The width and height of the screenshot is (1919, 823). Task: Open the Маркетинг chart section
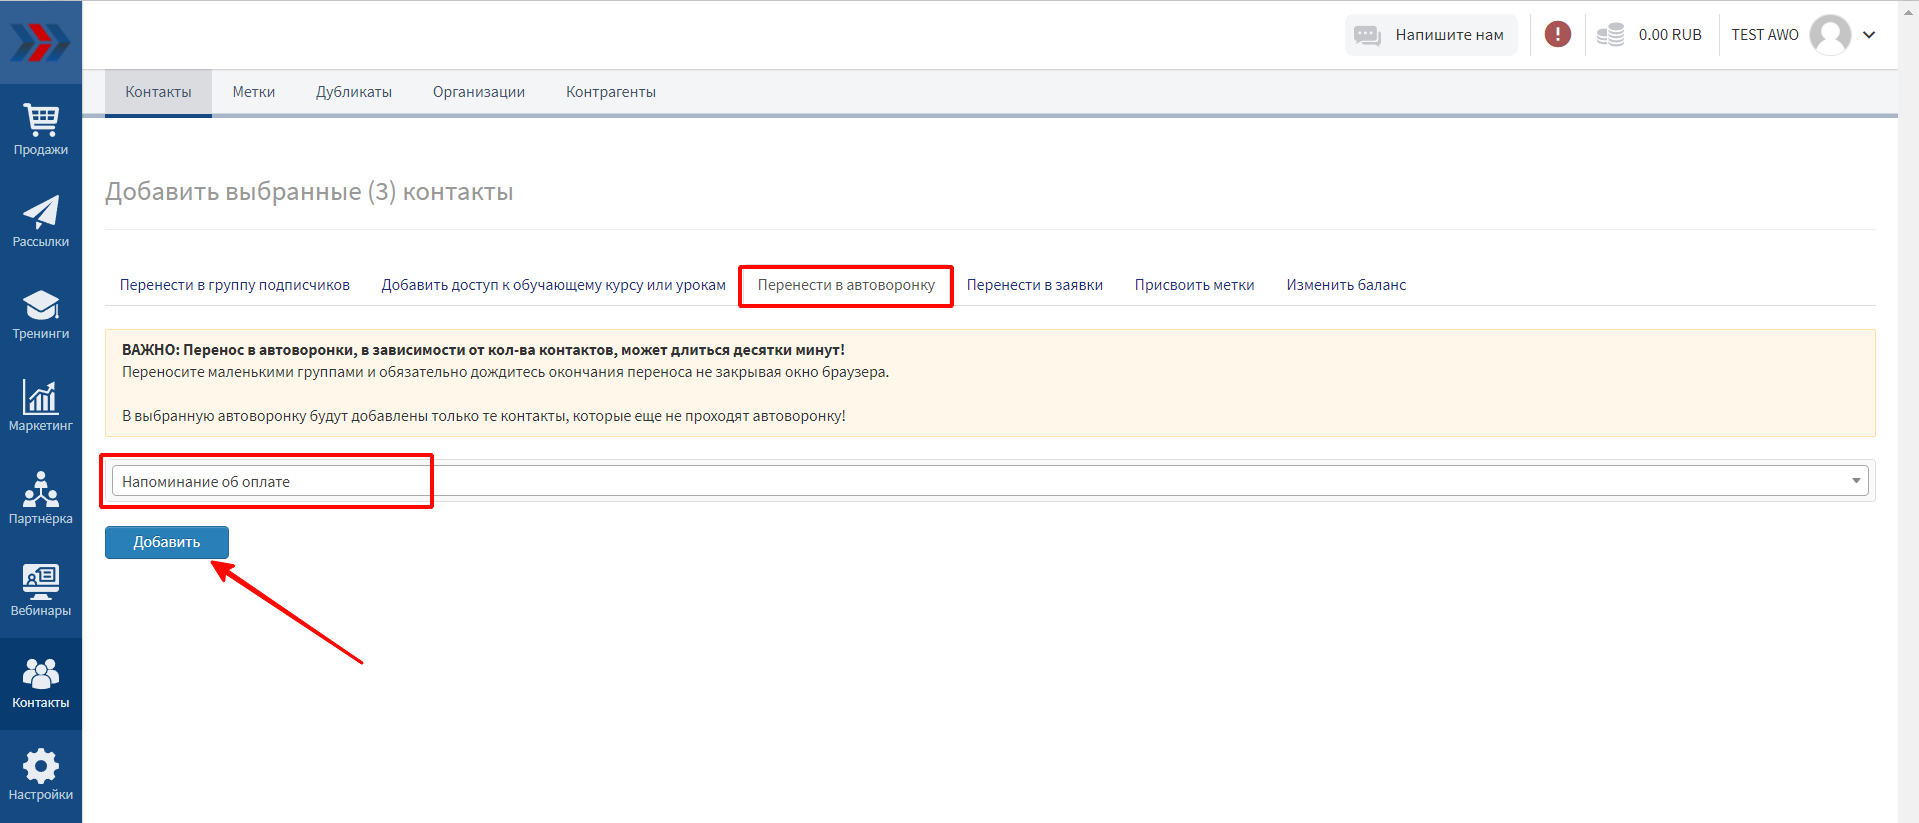pyautogui.click(x=41, y=406)
